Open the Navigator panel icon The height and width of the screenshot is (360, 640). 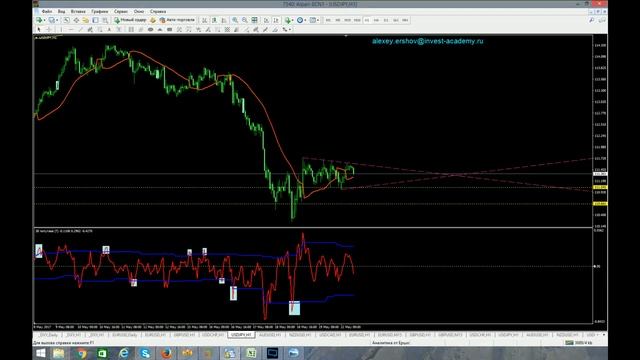(86, 20)
